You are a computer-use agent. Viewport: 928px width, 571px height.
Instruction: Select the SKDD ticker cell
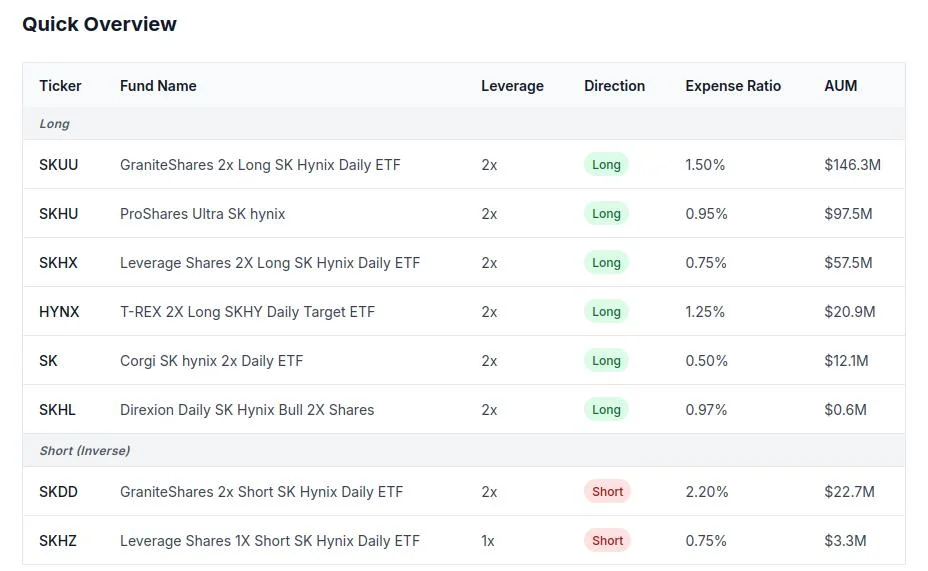point(58,492)
